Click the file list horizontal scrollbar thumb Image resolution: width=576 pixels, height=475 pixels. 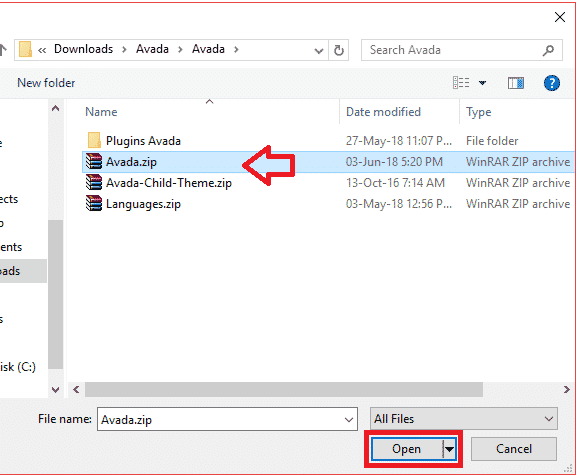tap(284, 389)
